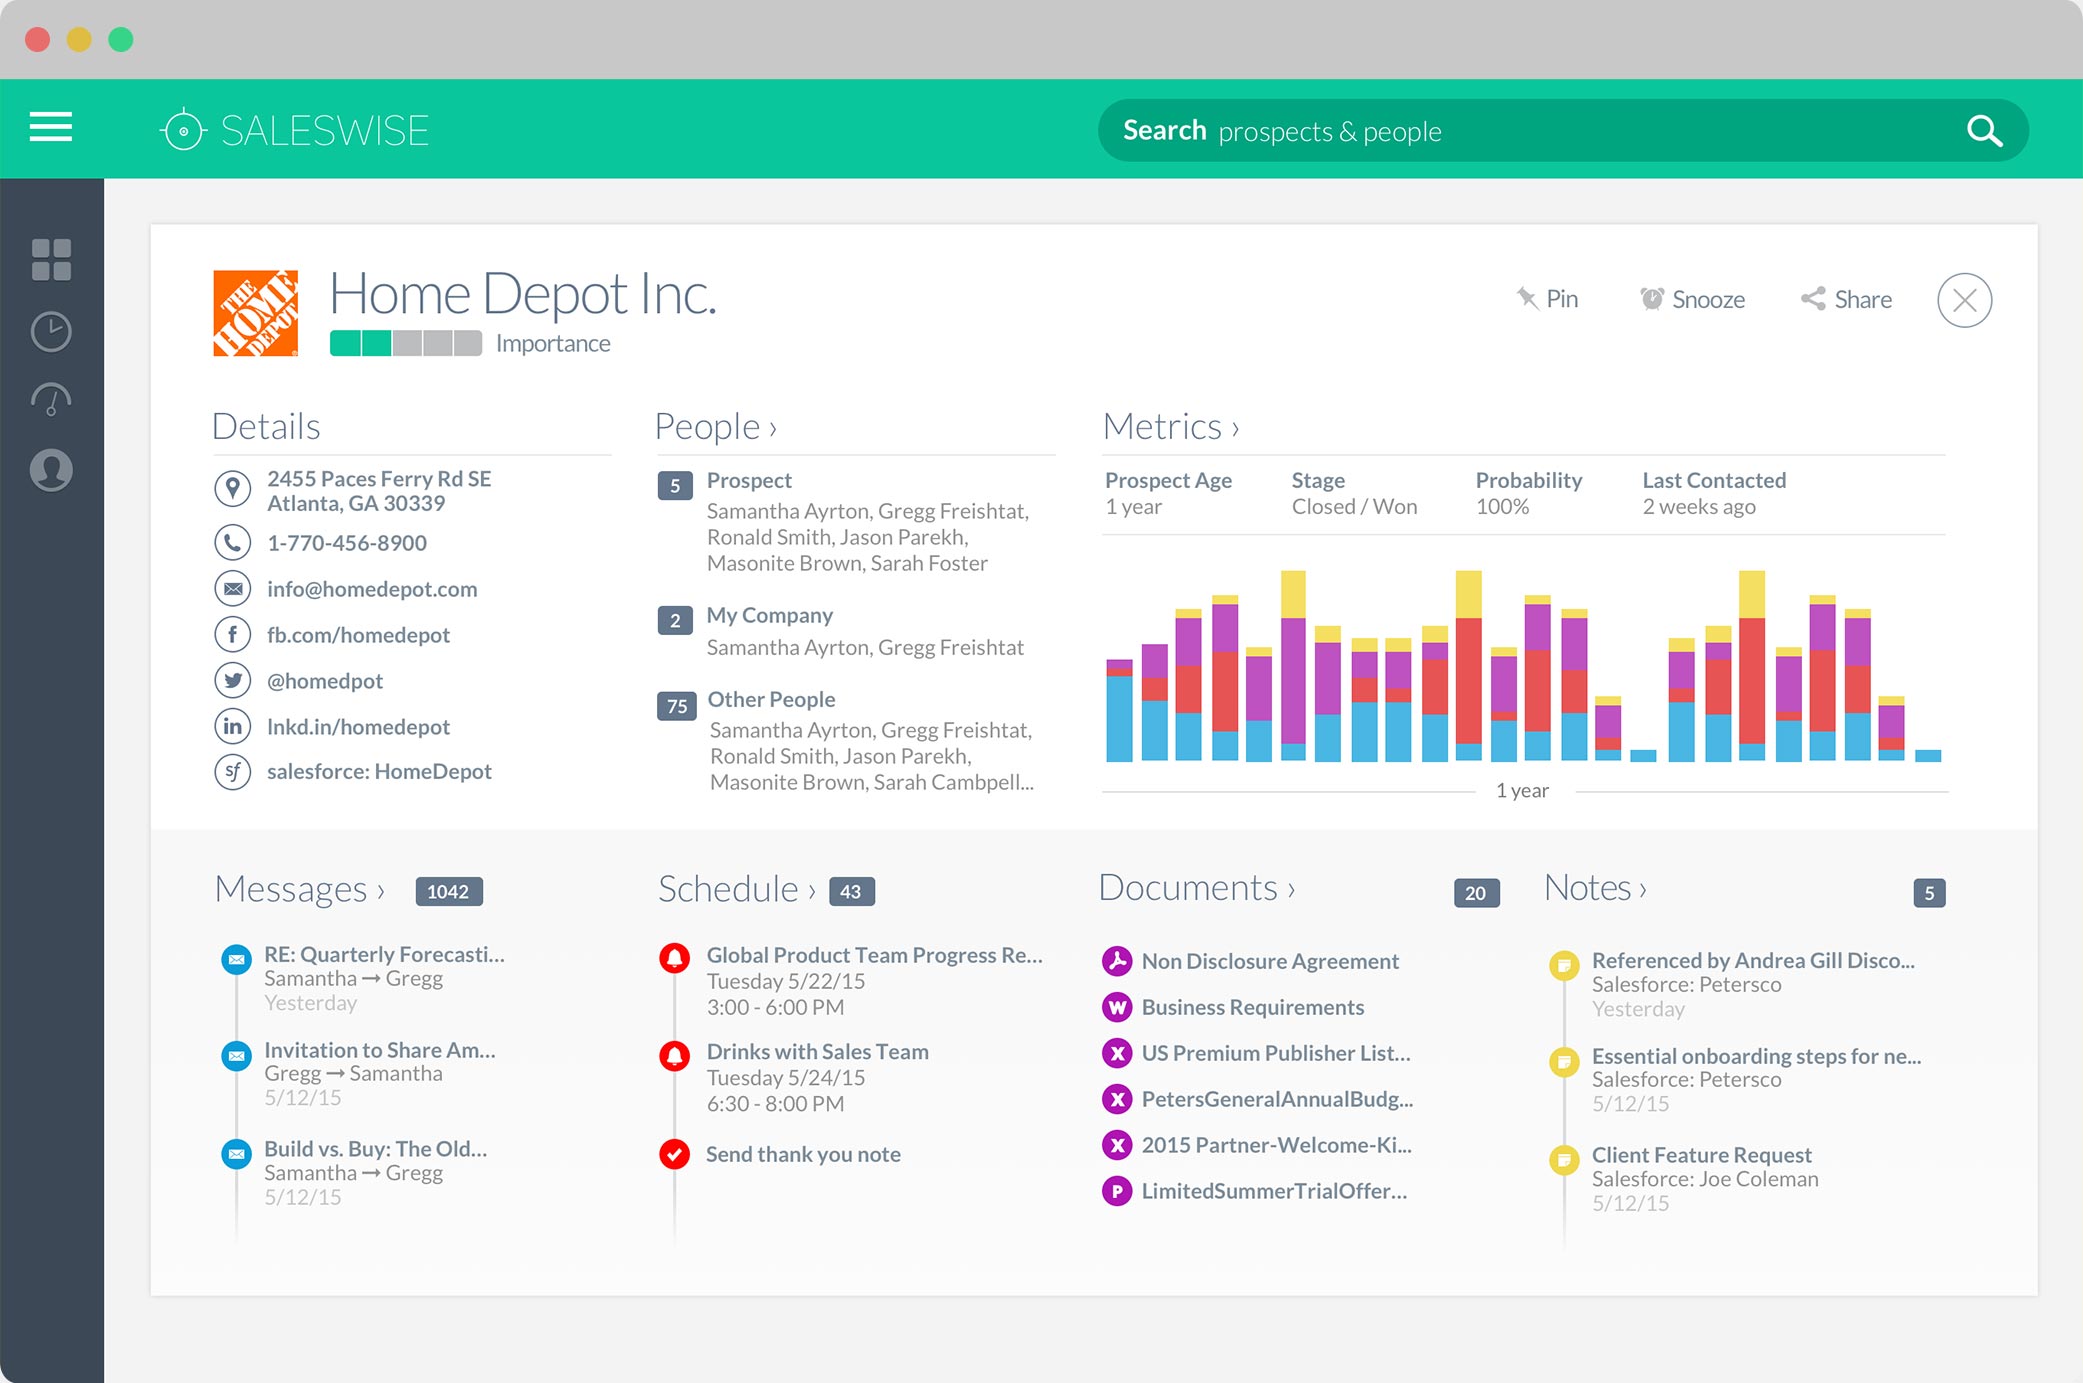Open the speedometer gauge icon in sidebar
Screen dimensions: 2083x1383
tap(51, 400)
